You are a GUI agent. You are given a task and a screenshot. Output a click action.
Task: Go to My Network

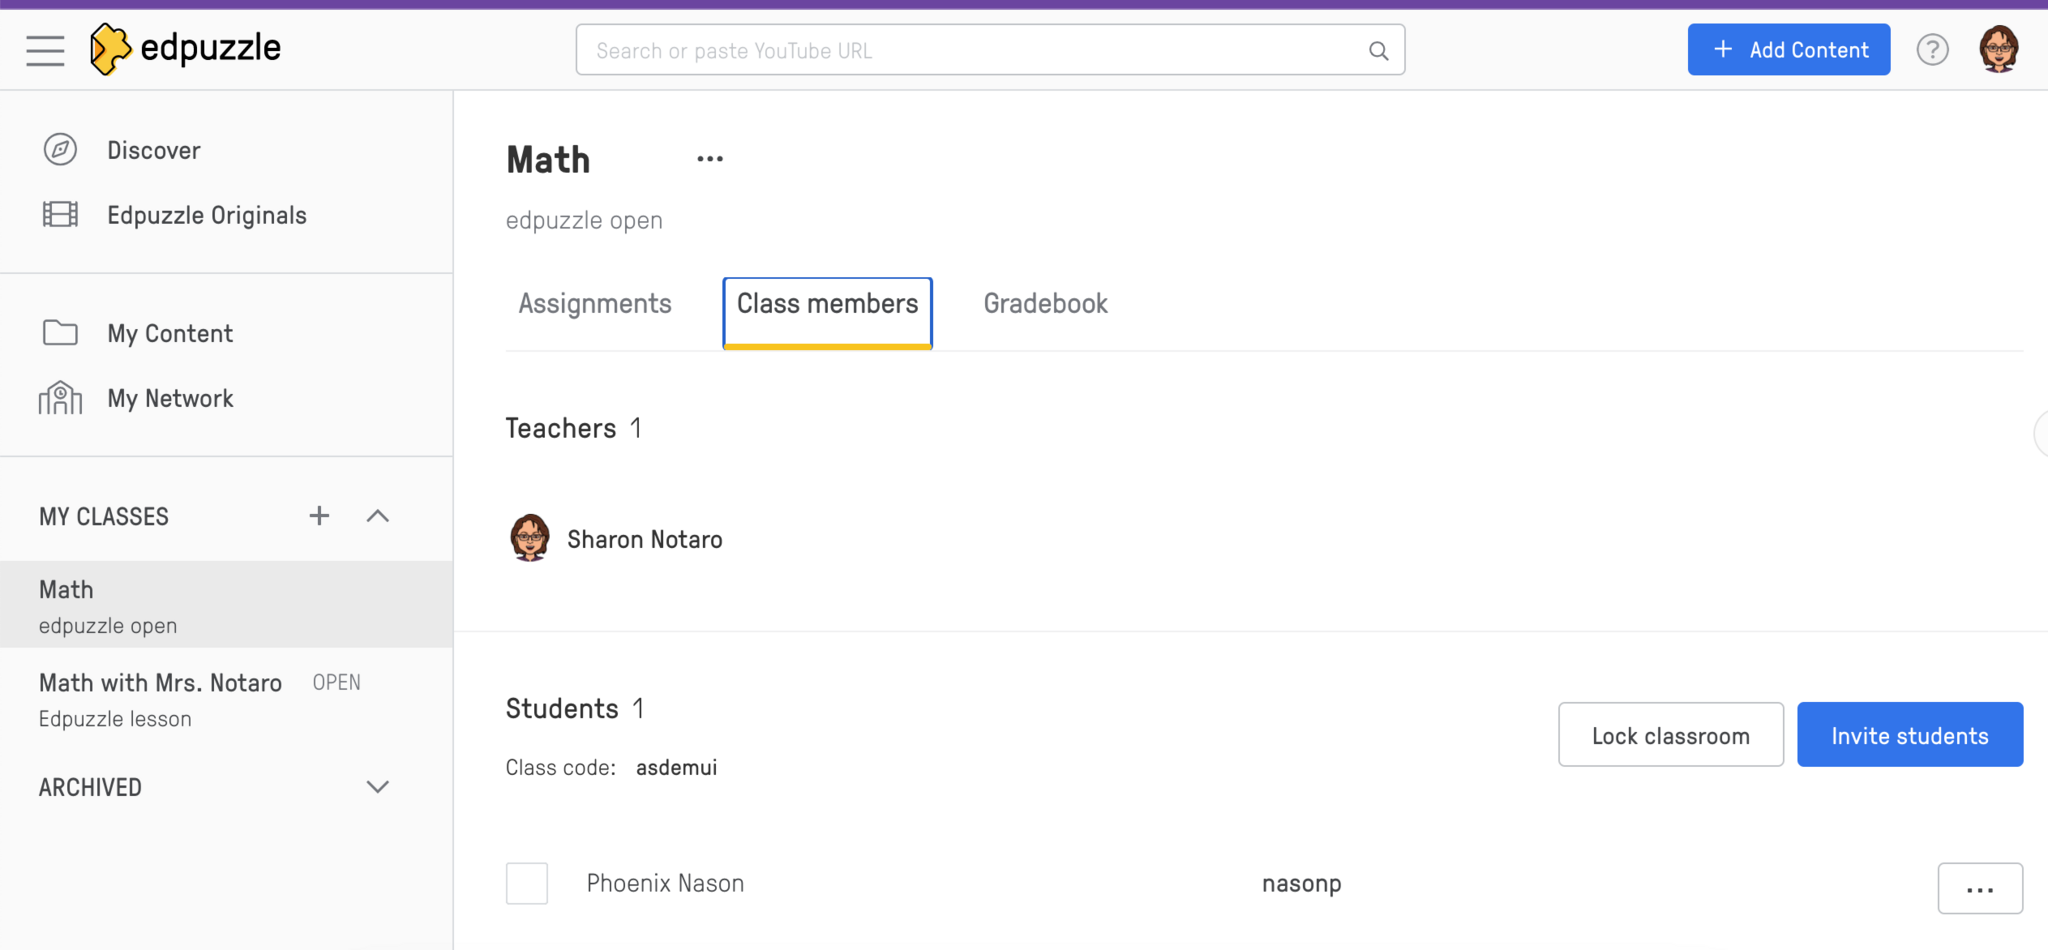pyautogui.click(x=169, y=398)
